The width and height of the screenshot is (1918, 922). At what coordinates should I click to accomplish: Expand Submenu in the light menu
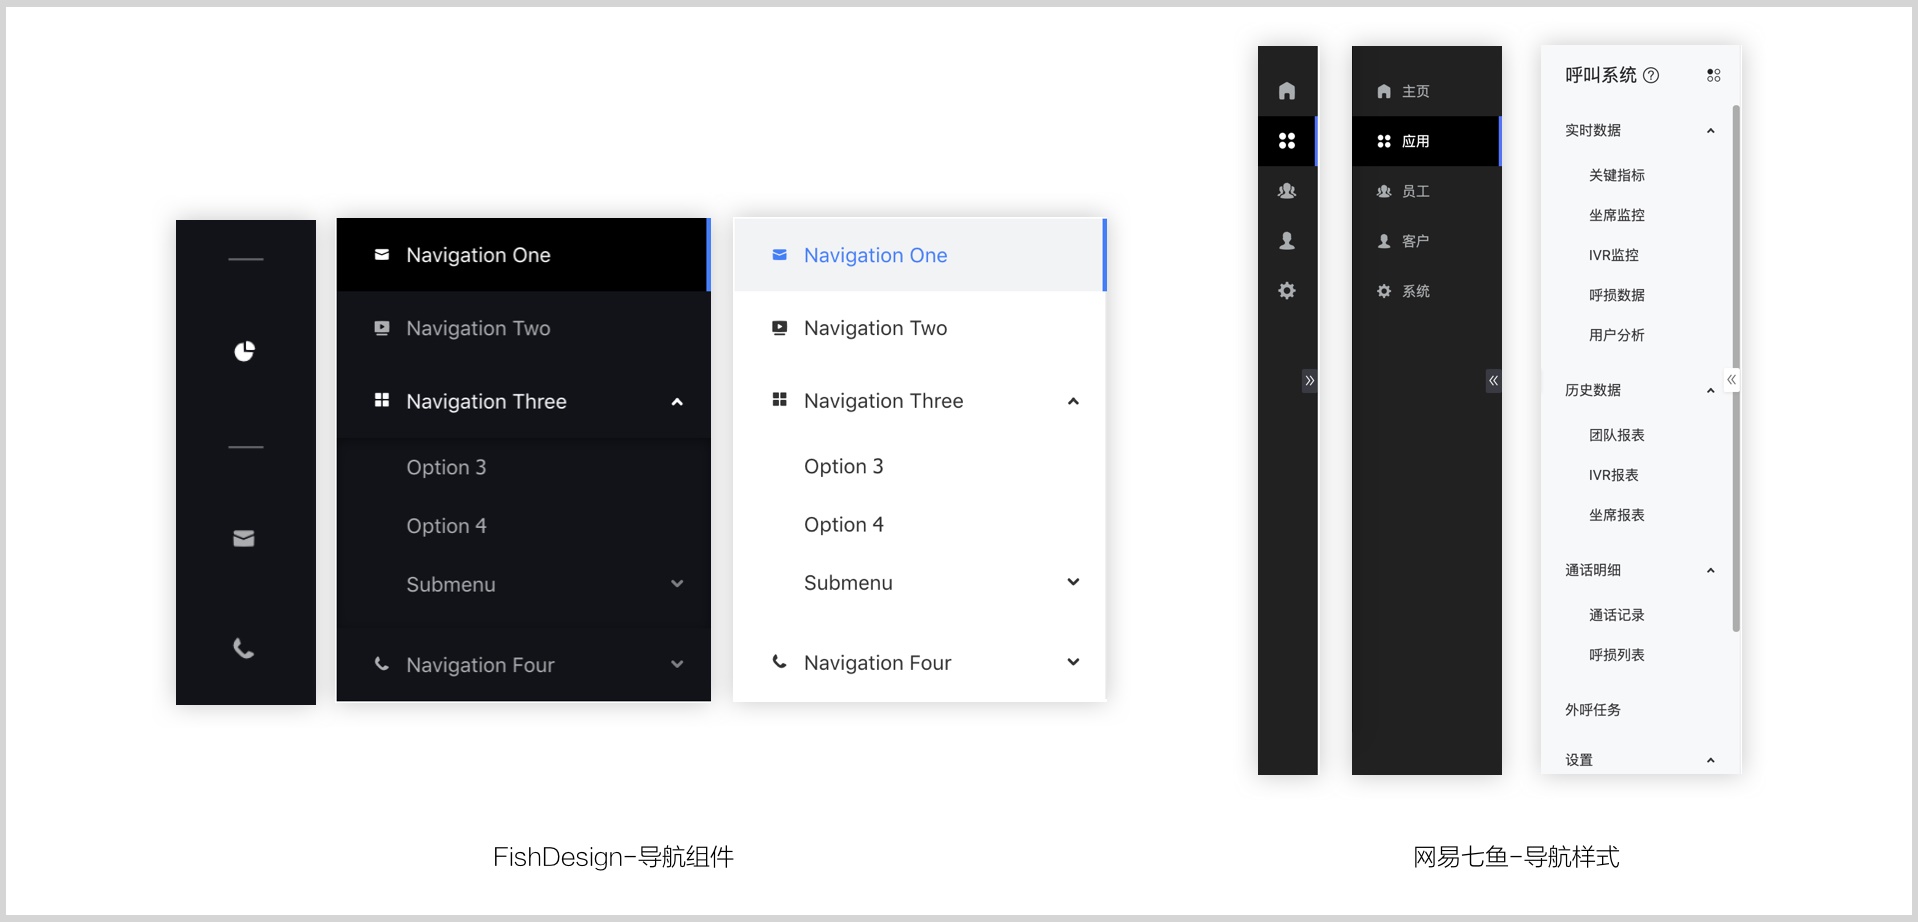1073,582
